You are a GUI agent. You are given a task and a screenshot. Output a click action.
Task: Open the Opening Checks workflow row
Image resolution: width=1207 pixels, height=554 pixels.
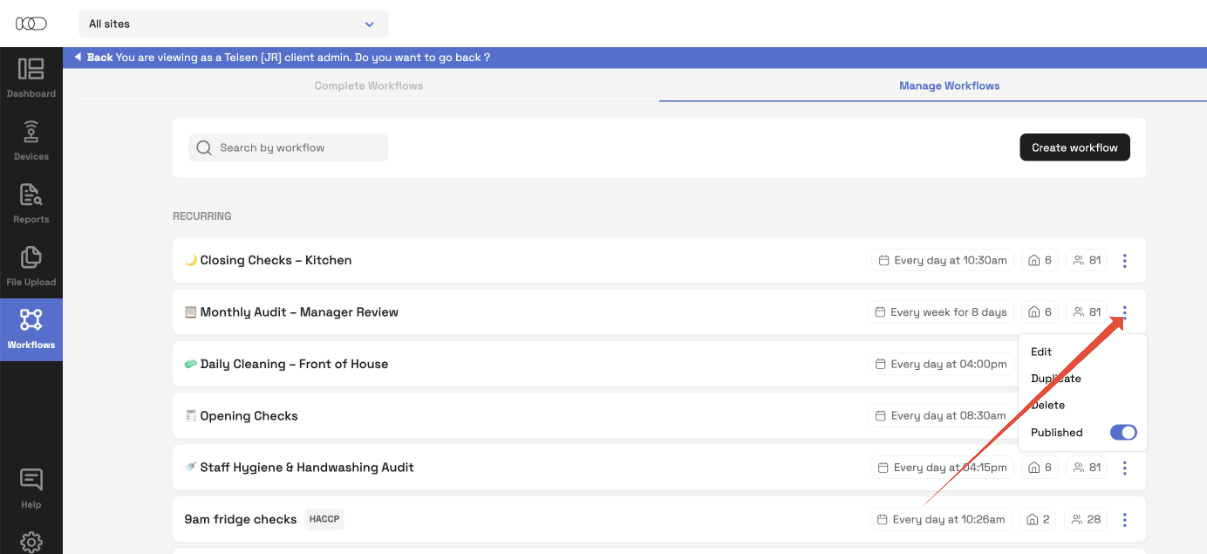[249, 416]
